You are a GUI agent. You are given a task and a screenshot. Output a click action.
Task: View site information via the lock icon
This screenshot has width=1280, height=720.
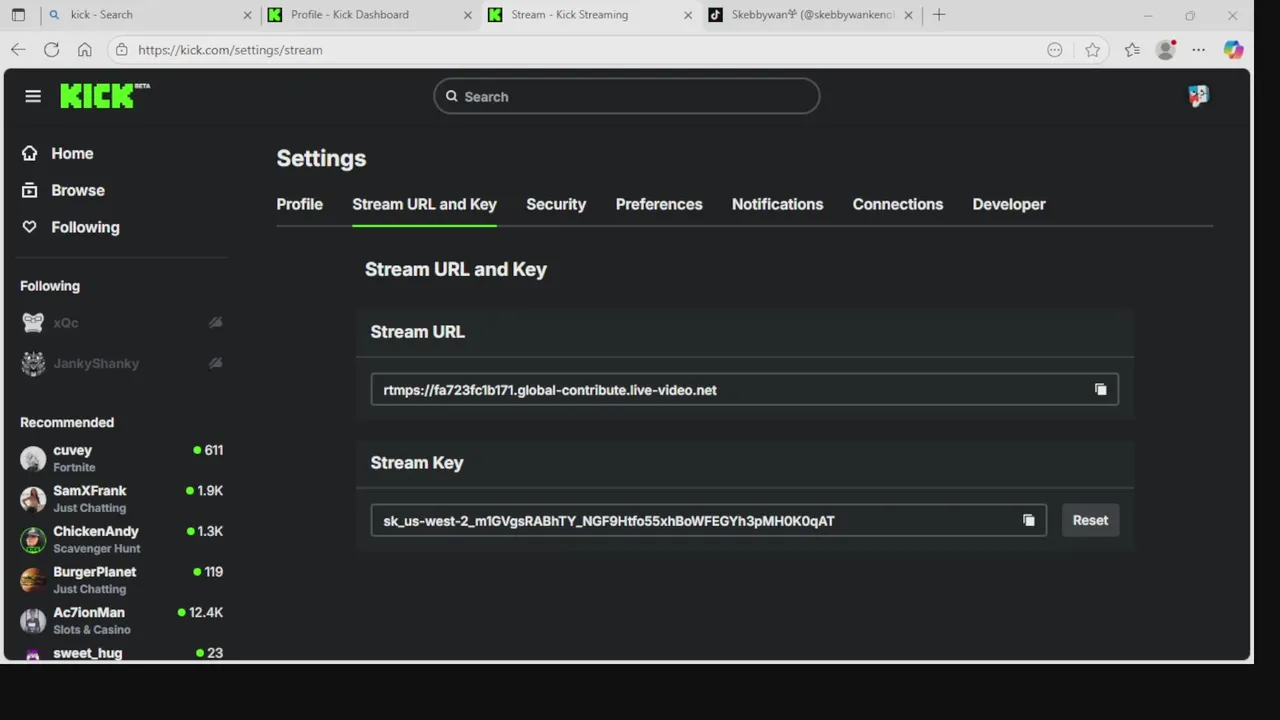pos(121,50)
